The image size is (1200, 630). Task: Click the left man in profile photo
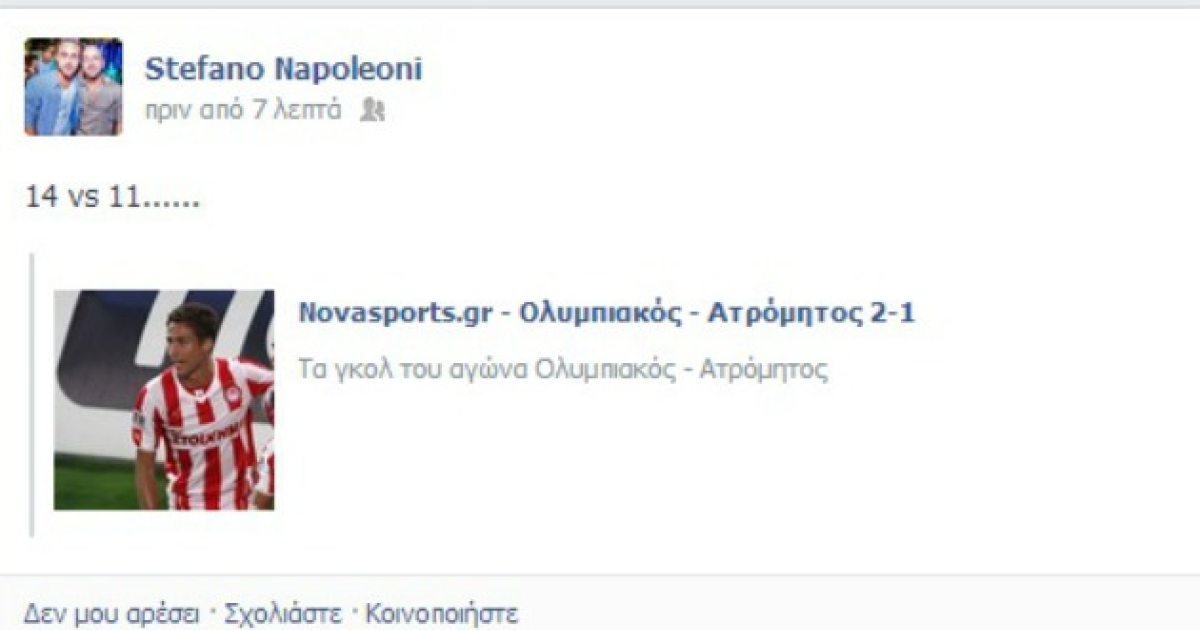click(52, 90)
